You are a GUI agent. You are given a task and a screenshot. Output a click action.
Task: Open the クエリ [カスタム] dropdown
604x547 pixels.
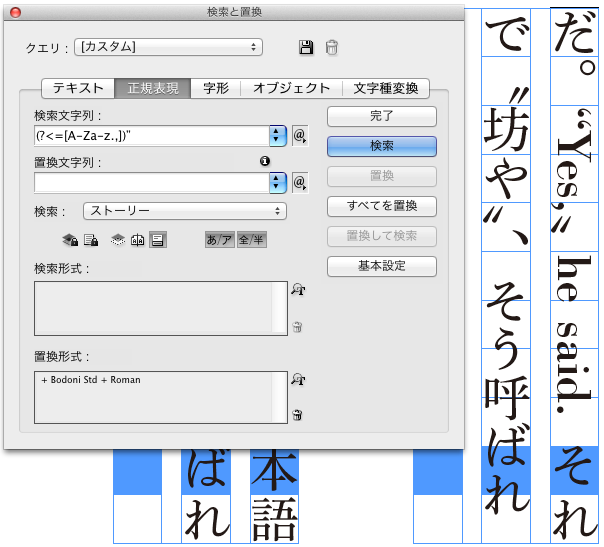click(168, 47)
